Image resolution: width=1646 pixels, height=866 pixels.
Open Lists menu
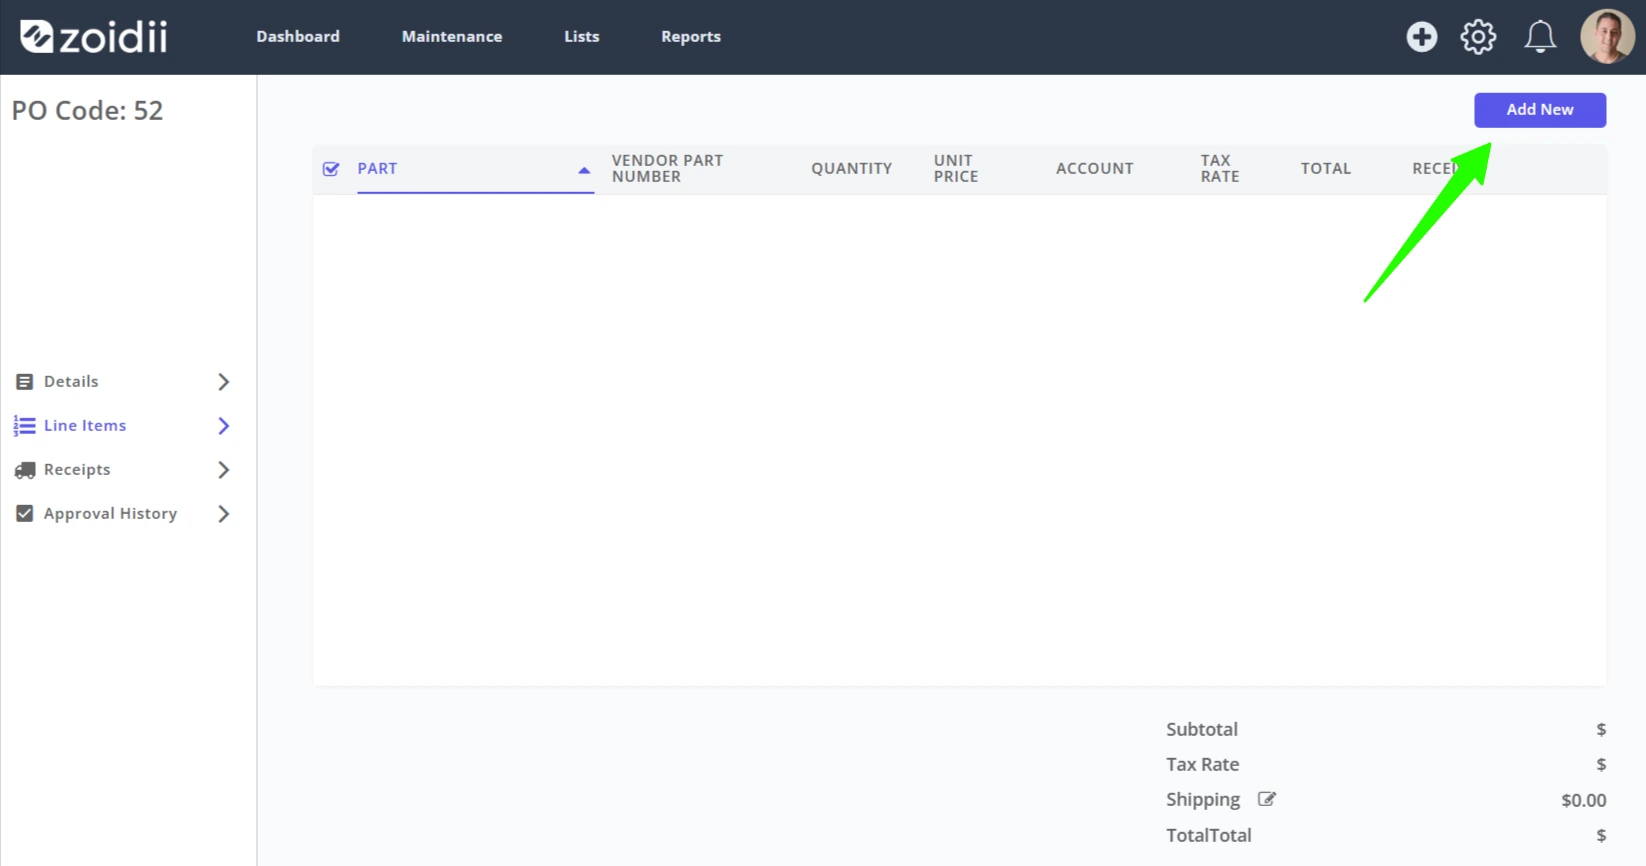click(x=582, y=37)
